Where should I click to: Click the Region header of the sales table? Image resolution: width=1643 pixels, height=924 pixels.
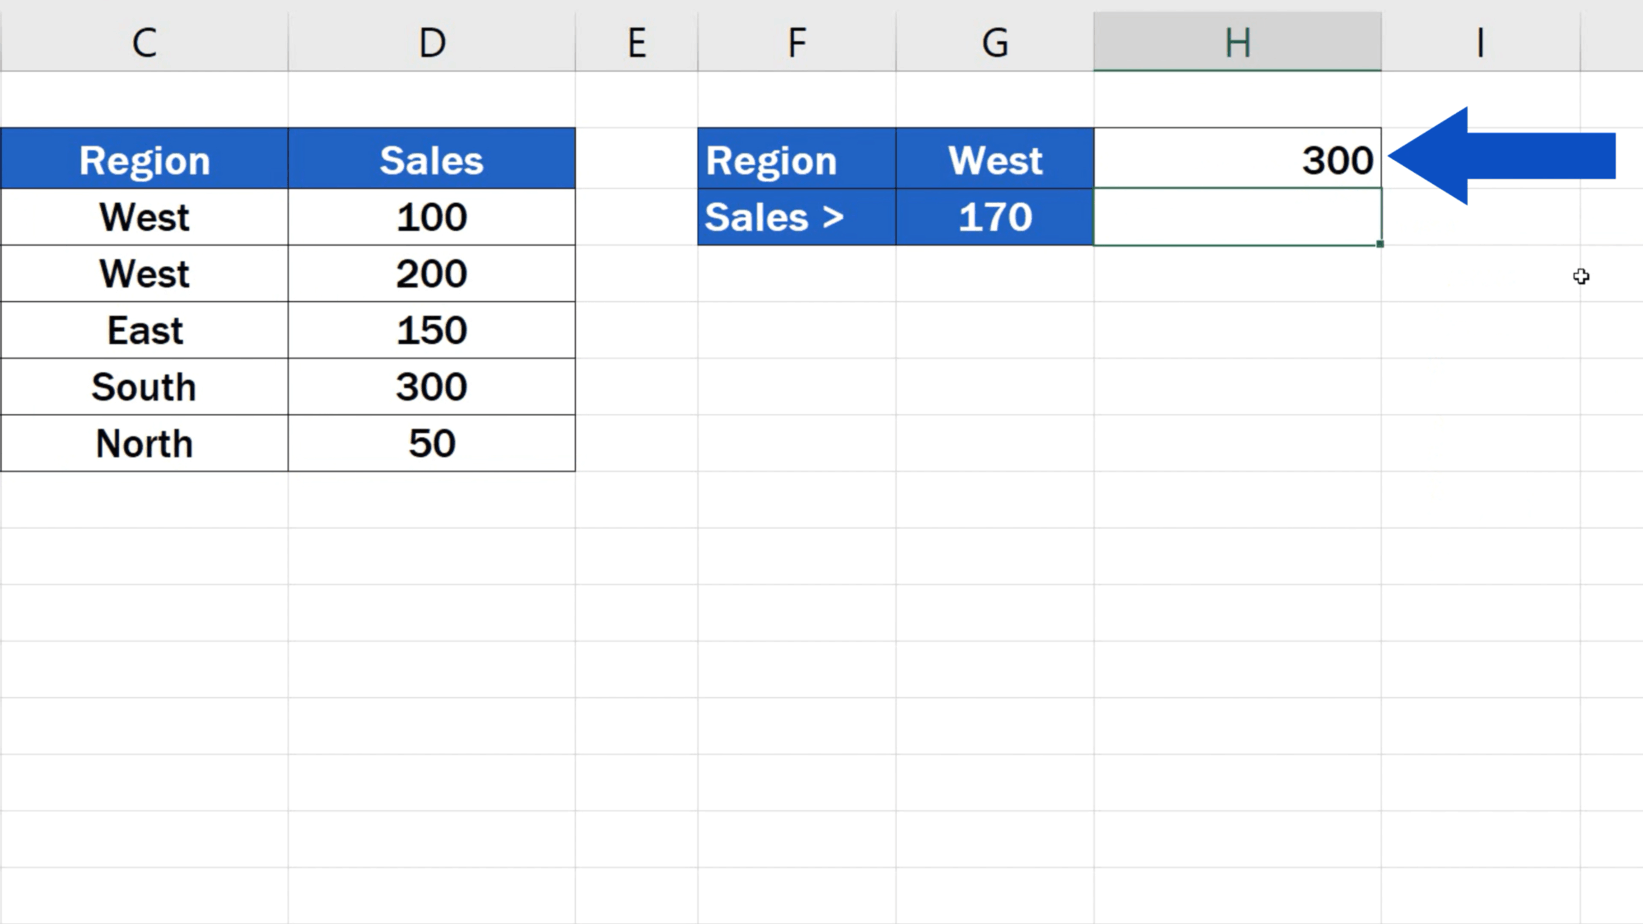(x=145, y=158)
